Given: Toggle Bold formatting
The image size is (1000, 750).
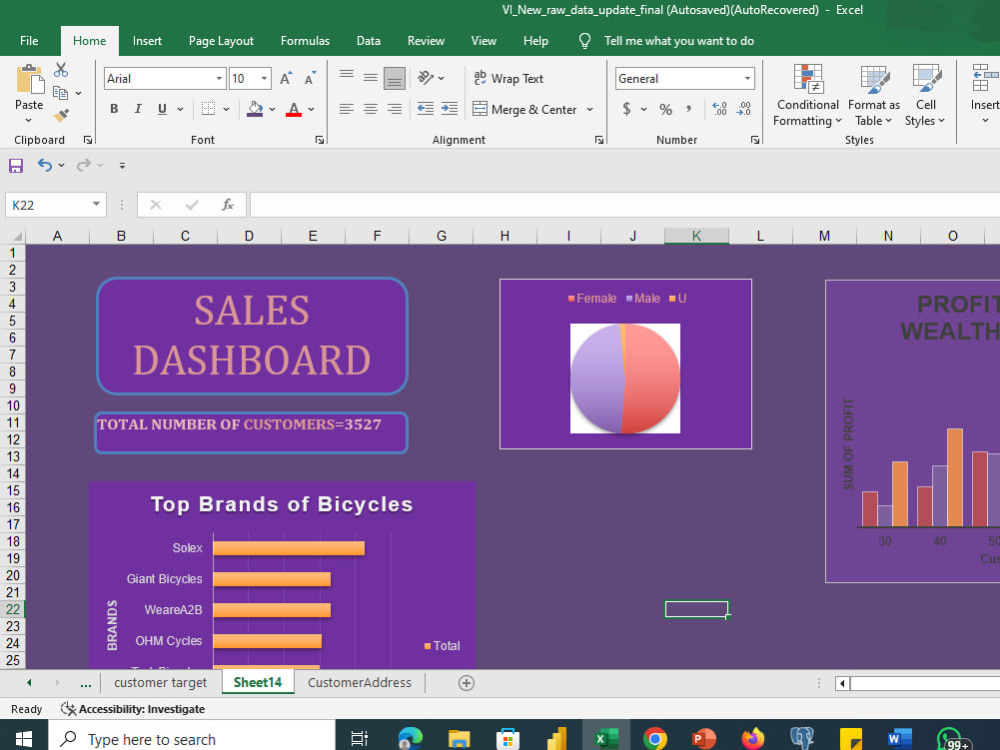Looking at the screenshot, I should pos(114,109).
